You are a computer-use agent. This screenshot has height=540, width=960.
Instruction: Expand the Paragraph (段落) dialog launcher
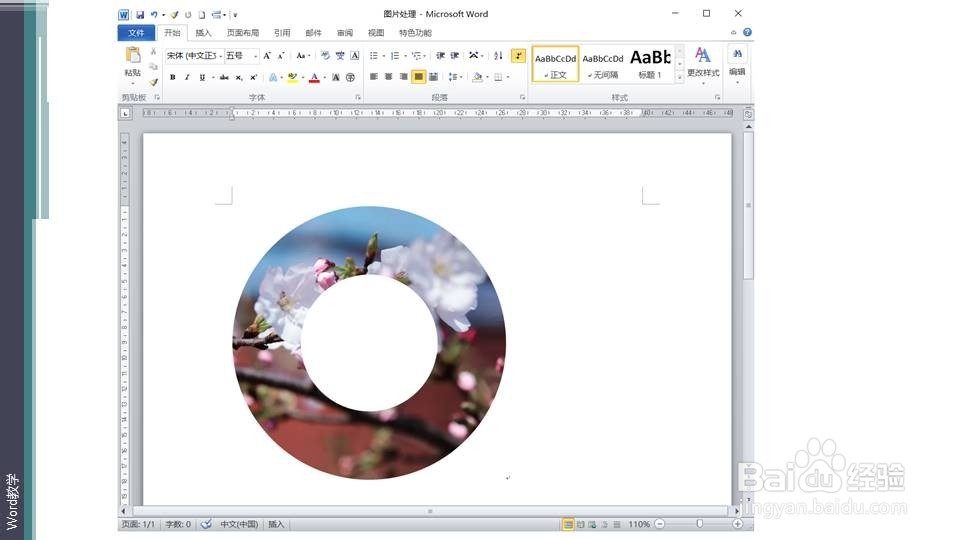pyautogui.click(x=522, y=97)
